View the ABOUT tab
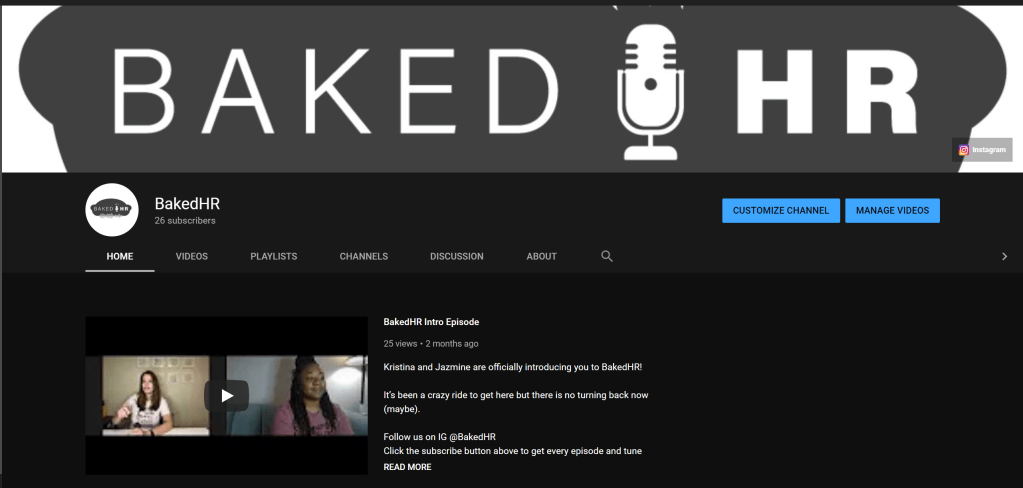 pos(541,256)
